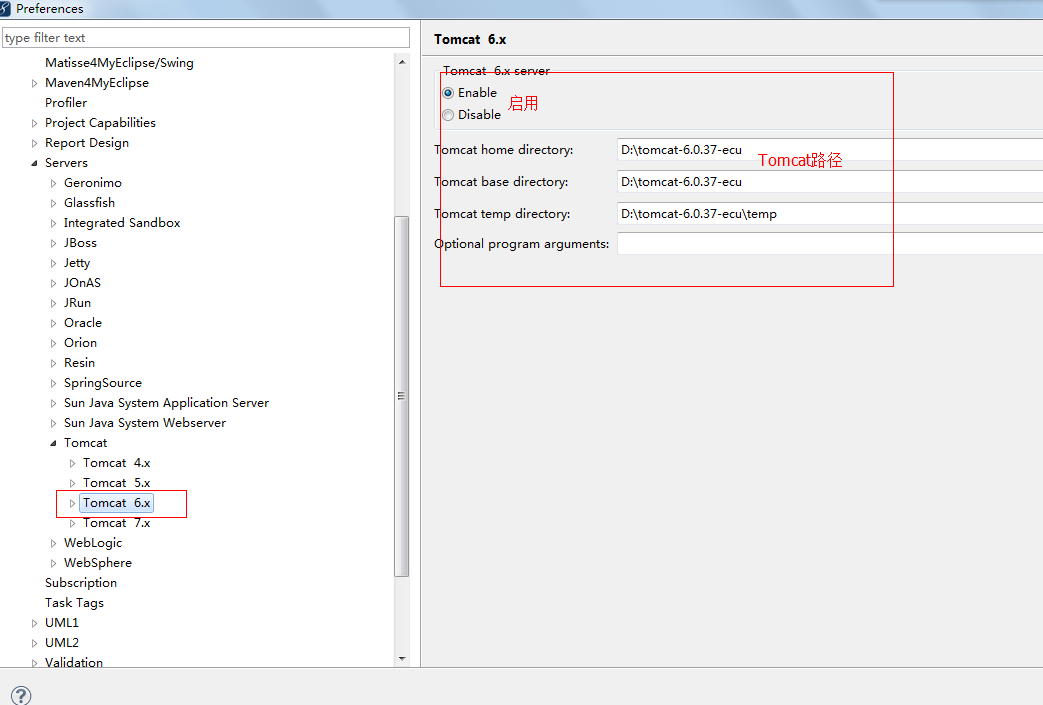The image size is (1043, 705).
Task: Select the JRun server item
Action: pos(77,303)
